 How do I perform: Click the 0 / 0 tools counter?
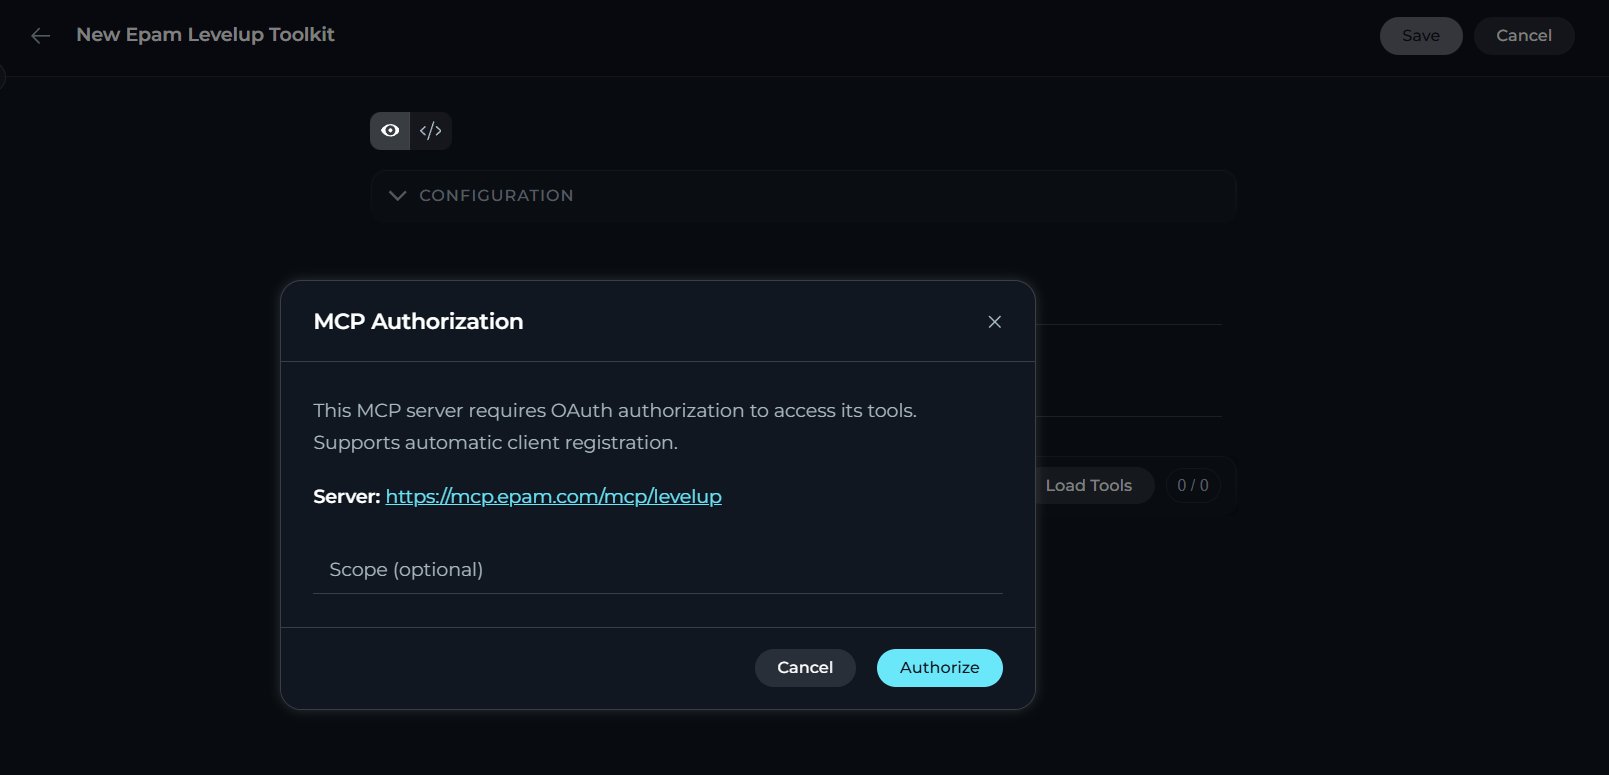pyautogui.click(x=1192, y=485)
